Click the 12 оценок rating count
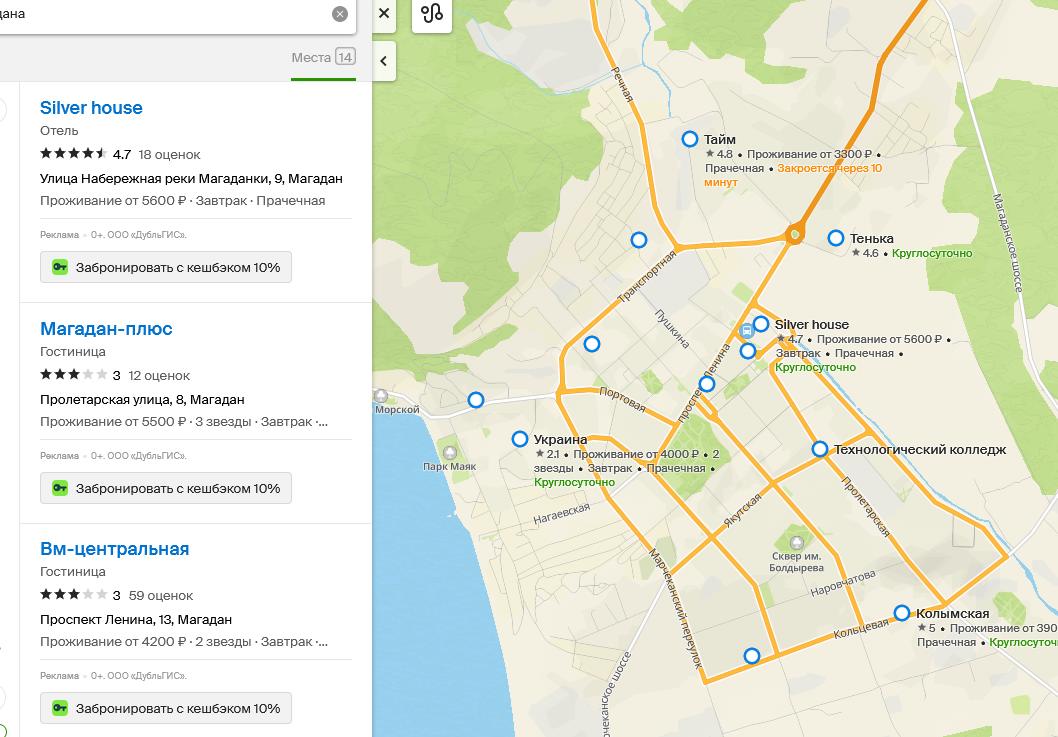Image resolution: width=1058 pixels, height=737 pixels. pyautogui.click(x=159, y=375)
